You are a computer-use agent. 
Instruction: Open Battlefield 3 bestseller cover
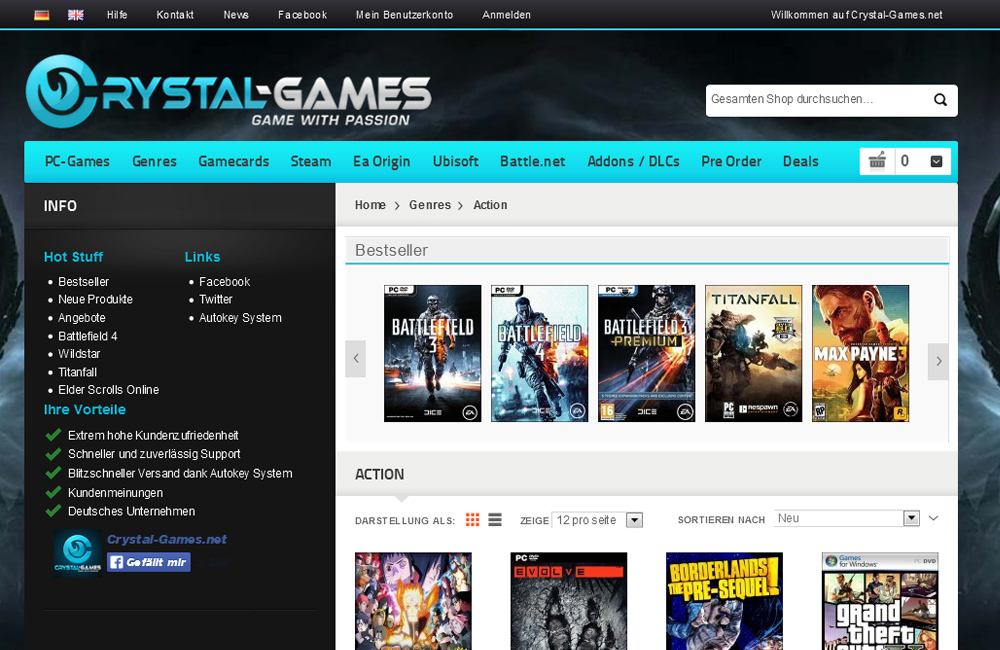click(x=432, y=353)
